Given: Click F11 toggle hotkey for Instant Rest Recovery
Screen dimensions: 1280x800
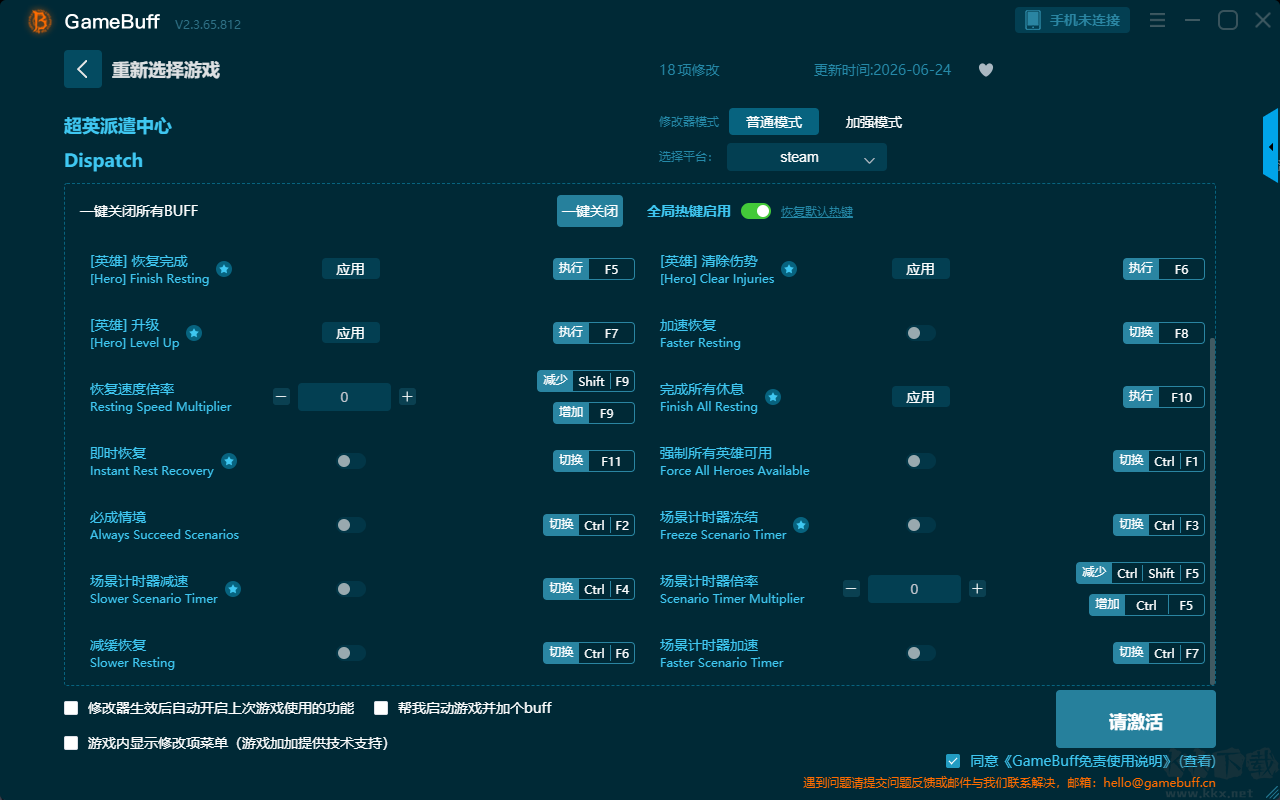Looking at the screenshot, I should 594,461.
